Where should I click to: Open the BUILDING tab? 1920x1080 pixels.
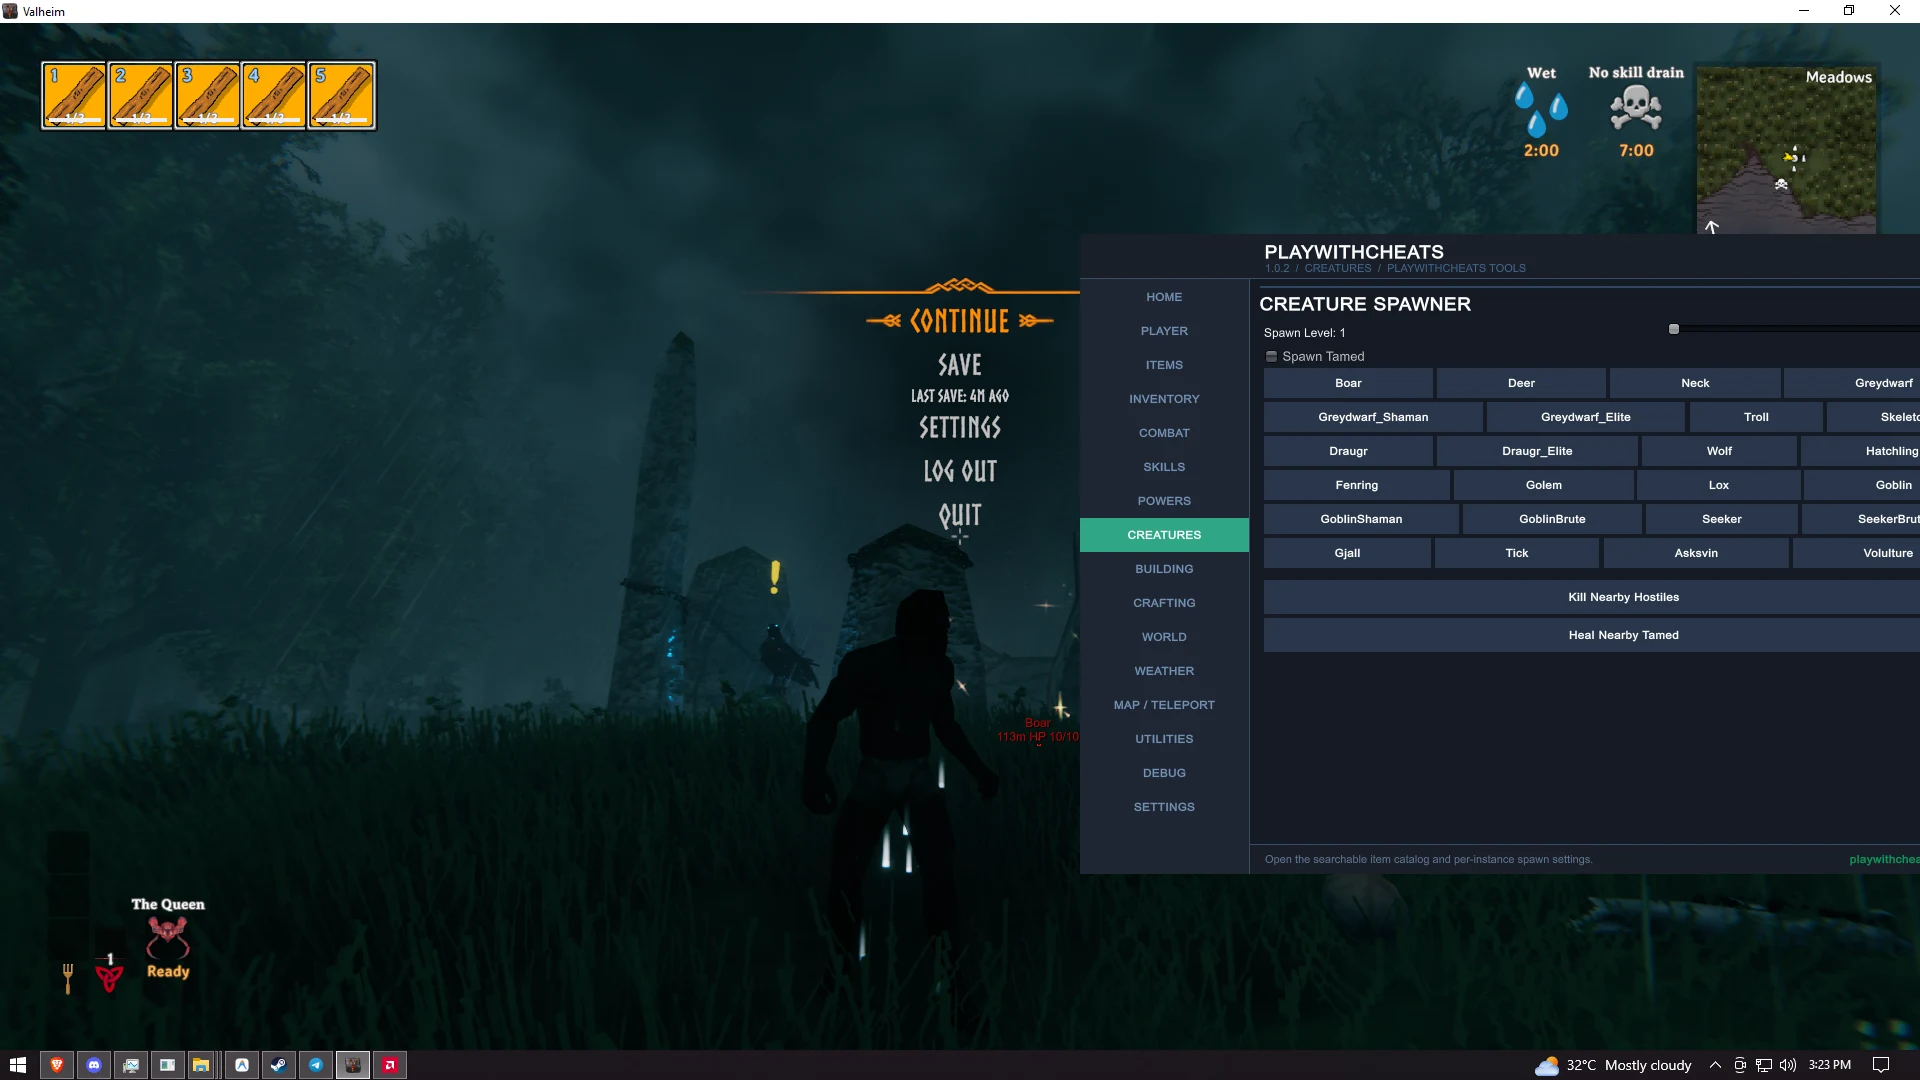(x=1164, y=569)
